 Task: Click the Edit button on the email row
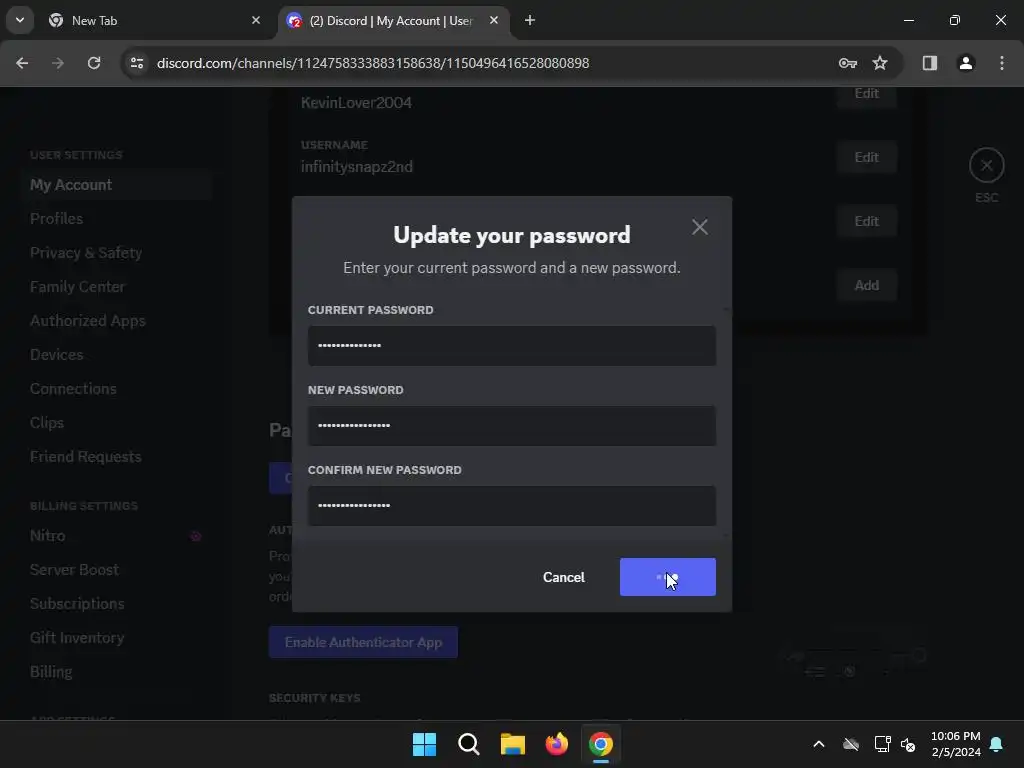click(x=866, y=221)
